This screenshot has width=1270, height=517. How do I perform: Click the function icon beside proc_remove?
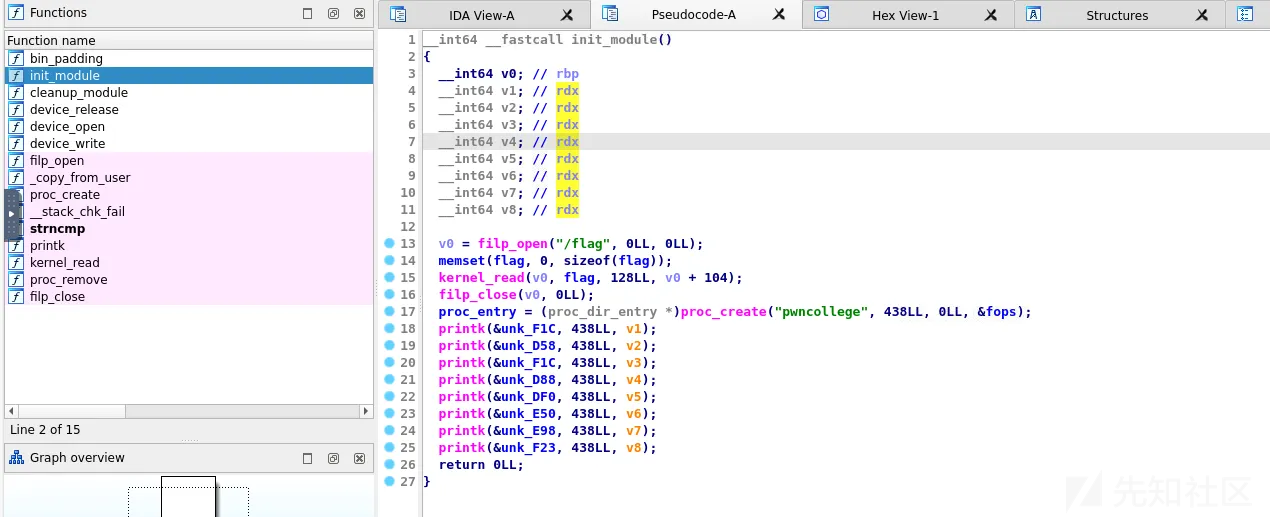pos(16,280)
